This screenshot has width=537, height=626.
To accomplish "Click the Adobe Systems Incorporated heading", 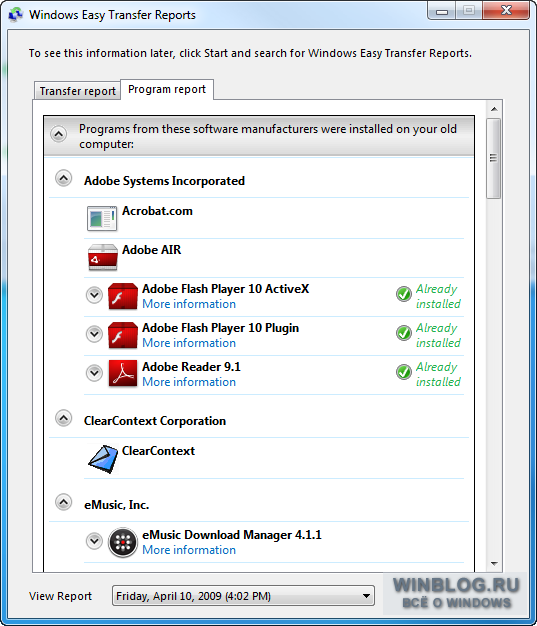I will pos(164,181).
